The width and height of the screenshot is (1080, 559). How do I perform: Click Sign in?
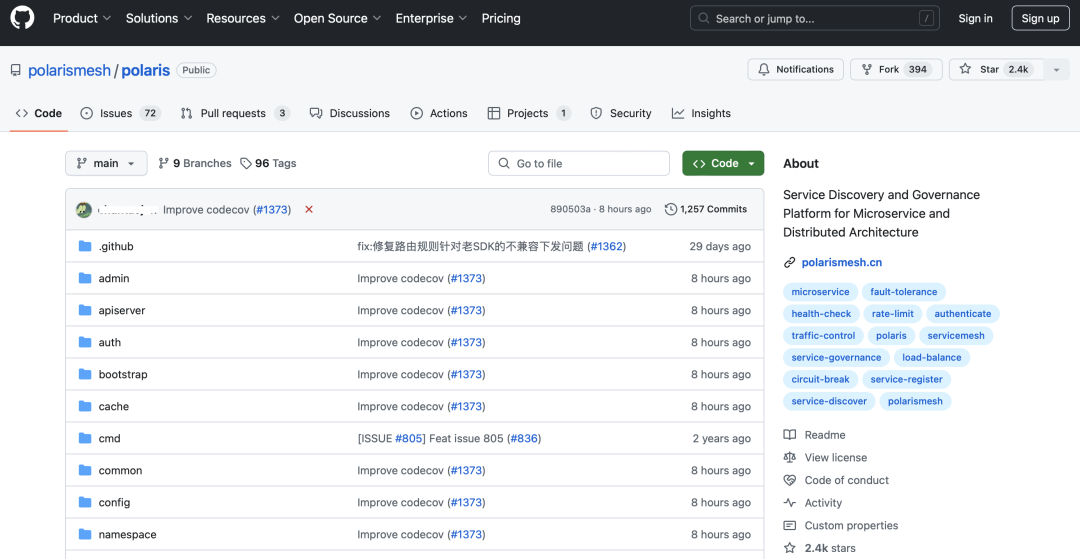[x=975, y=19]
